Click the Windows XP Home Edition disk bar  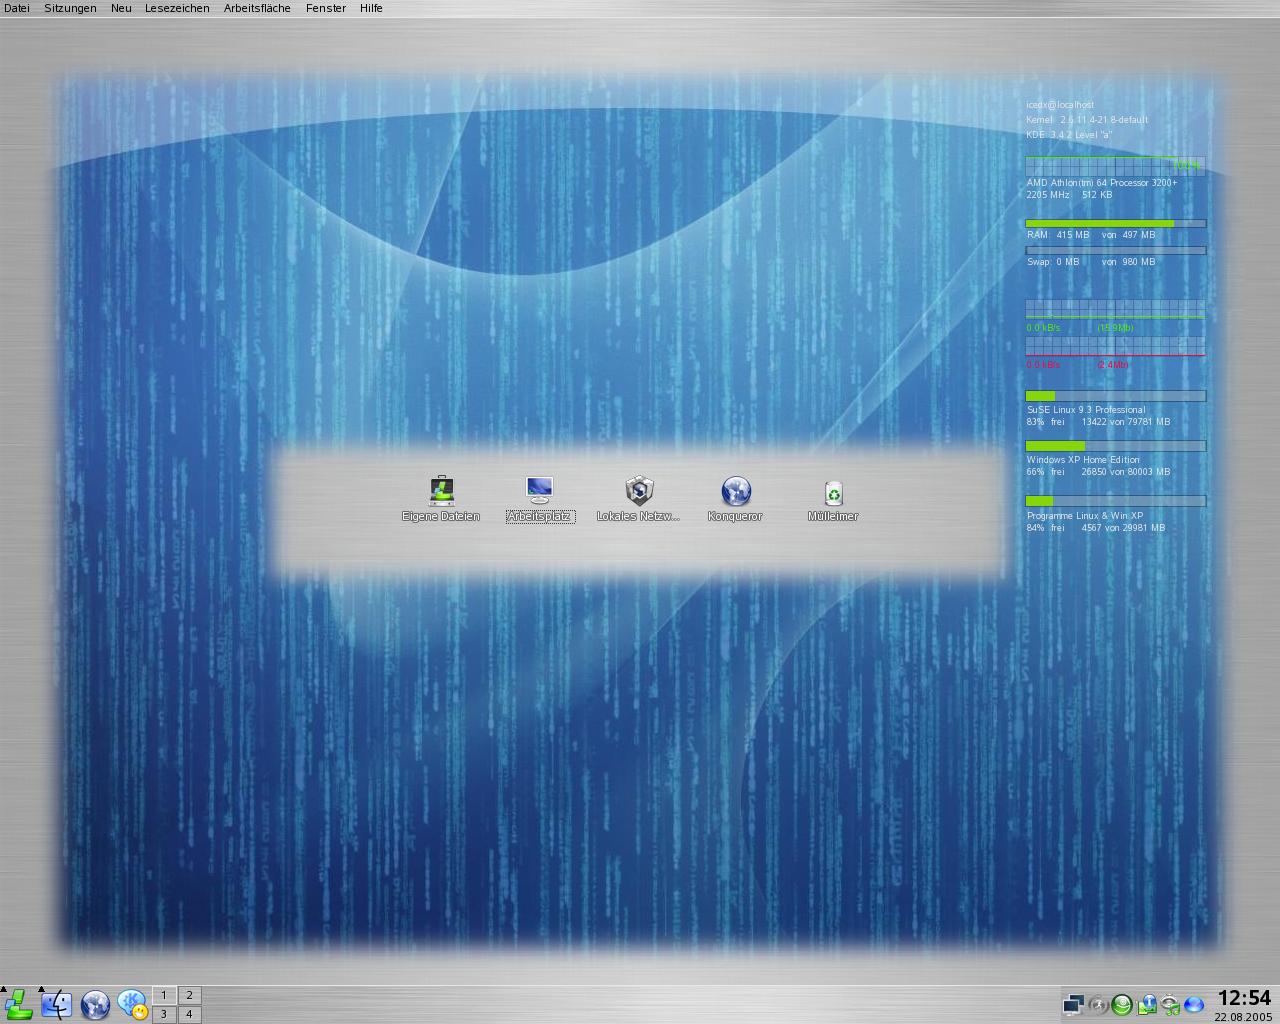(x=1115, y=446)
